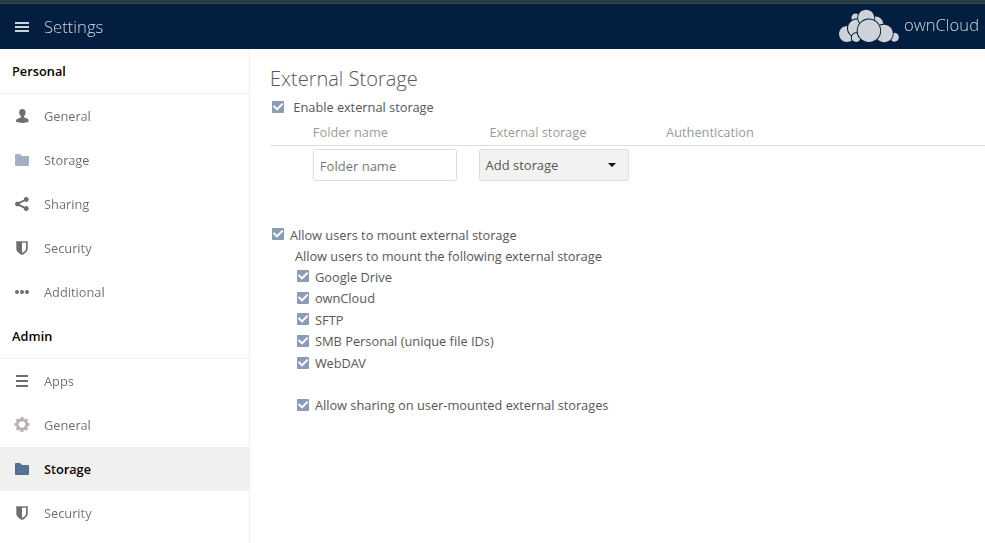
Task: Click the Personal Security shield icon
Action: 22,248
